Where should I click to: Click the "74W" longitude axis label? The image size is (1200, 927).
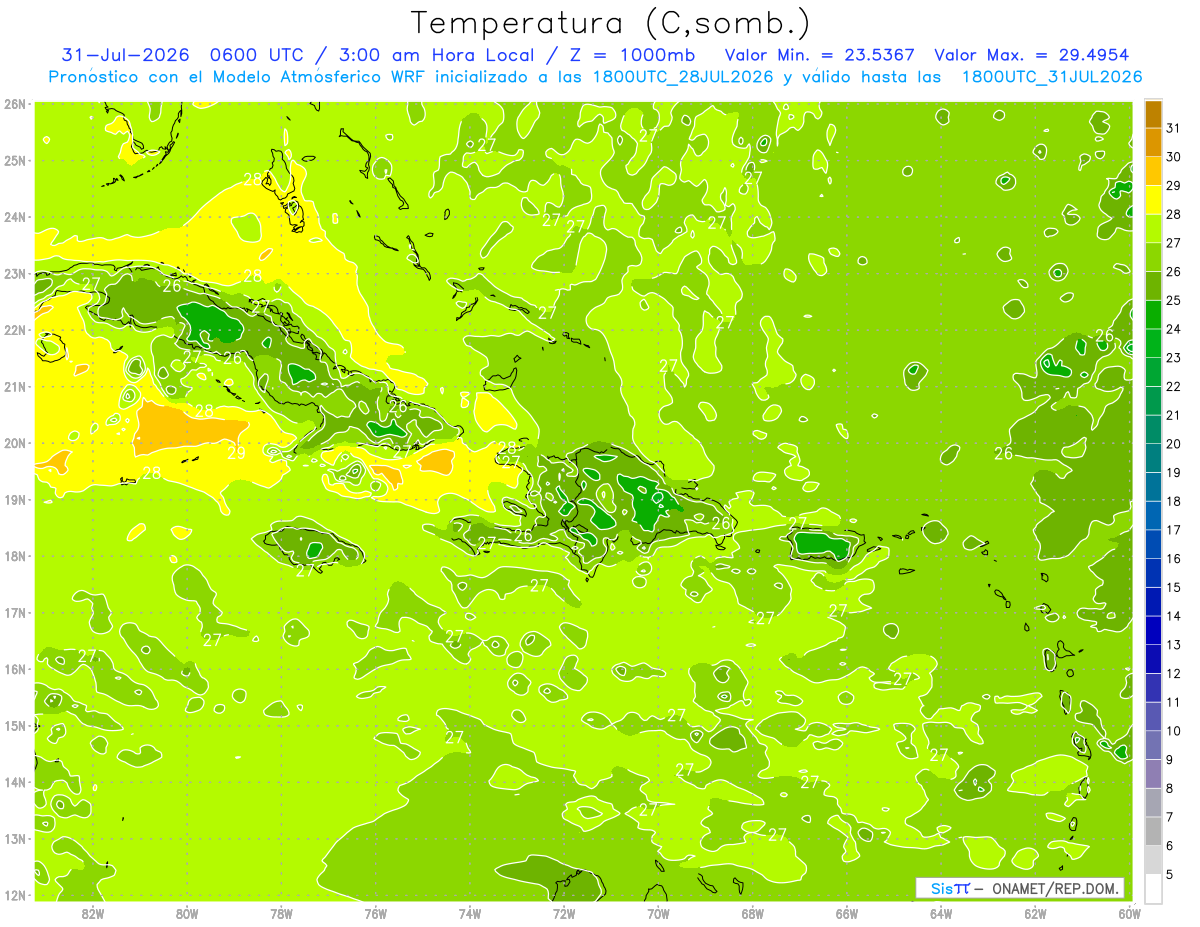[x=469, y=913]
